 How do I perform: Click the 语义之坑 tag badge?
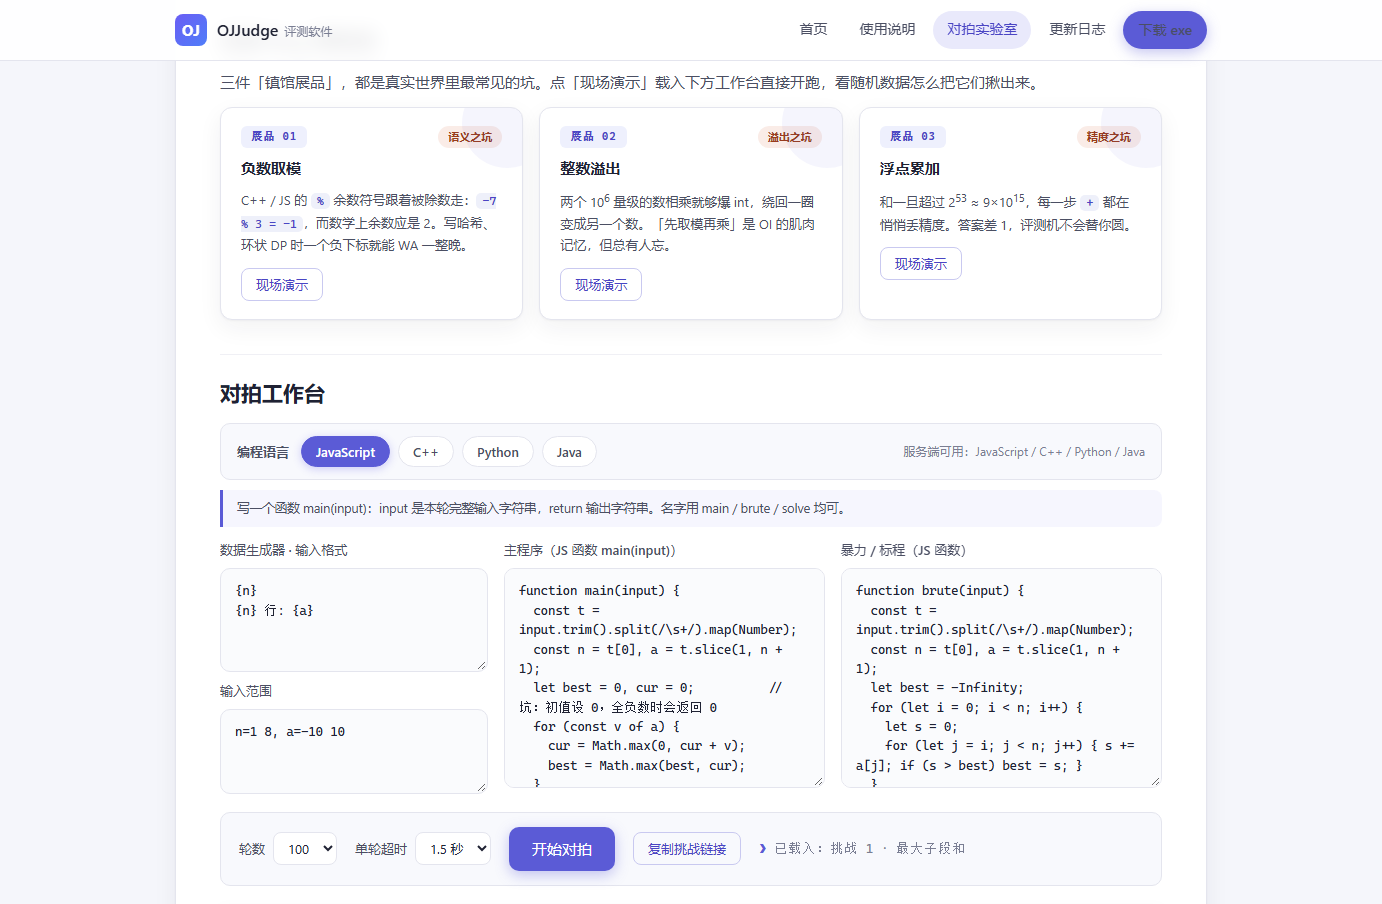470,137
